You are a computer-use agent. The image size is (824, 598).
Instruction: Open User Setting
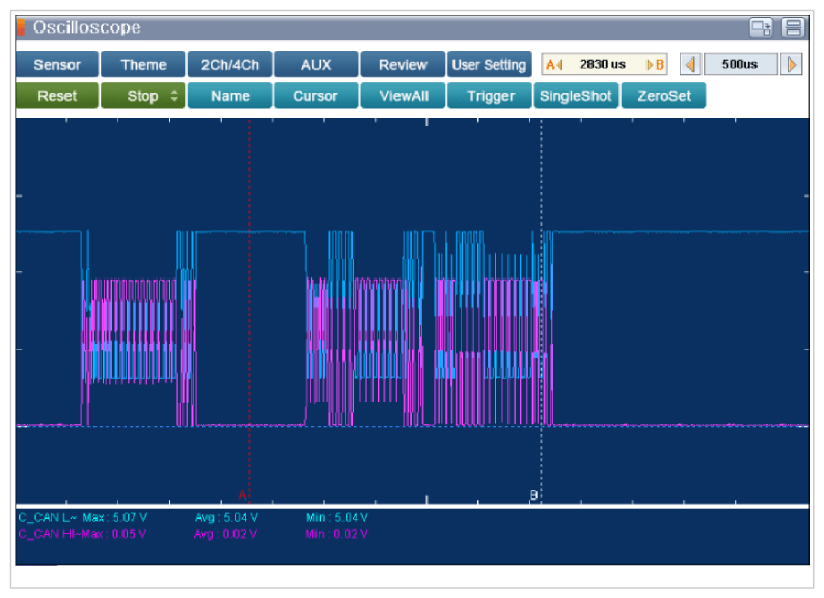489,65
